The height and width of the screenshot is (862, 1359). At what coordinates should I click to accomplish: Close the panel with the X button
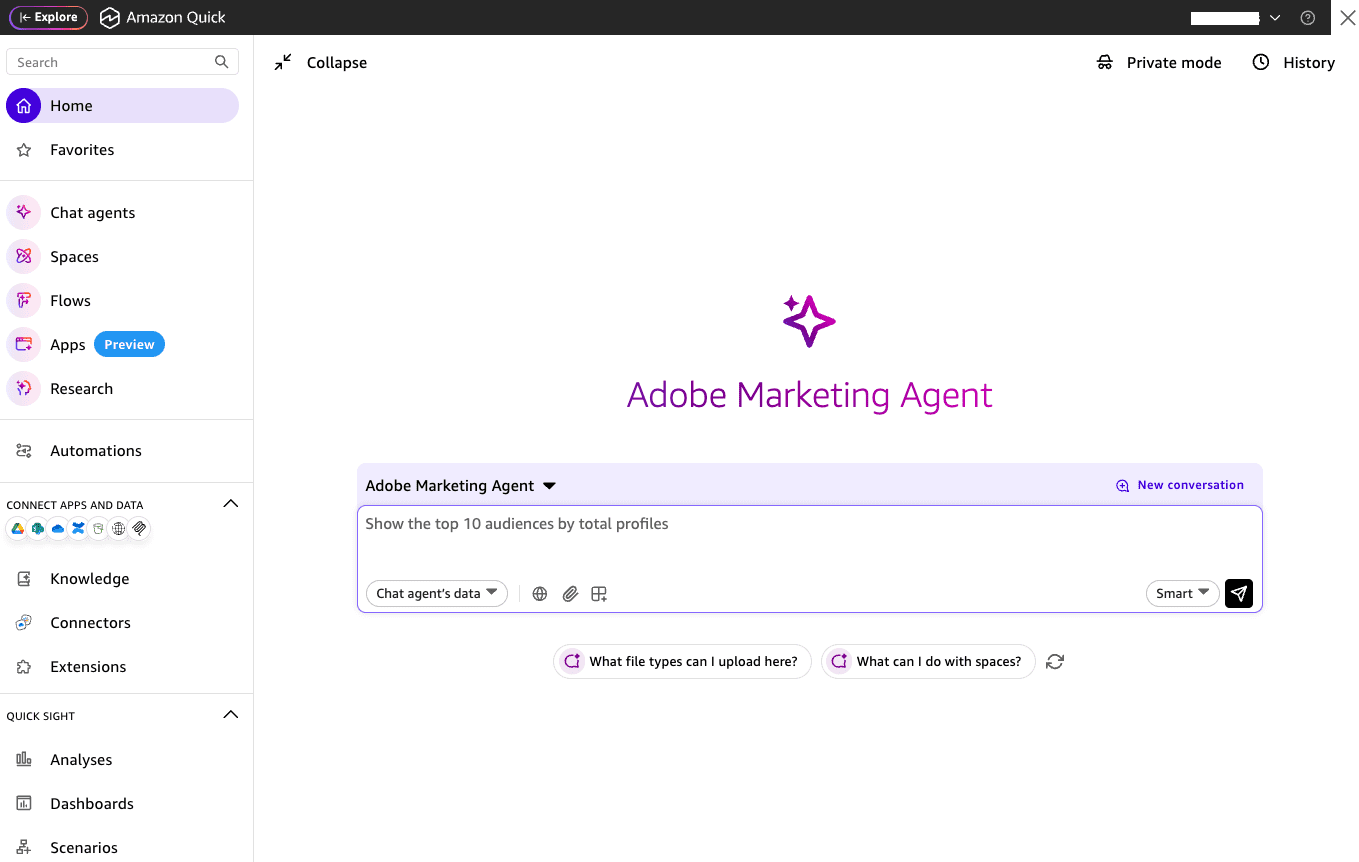1347,18
